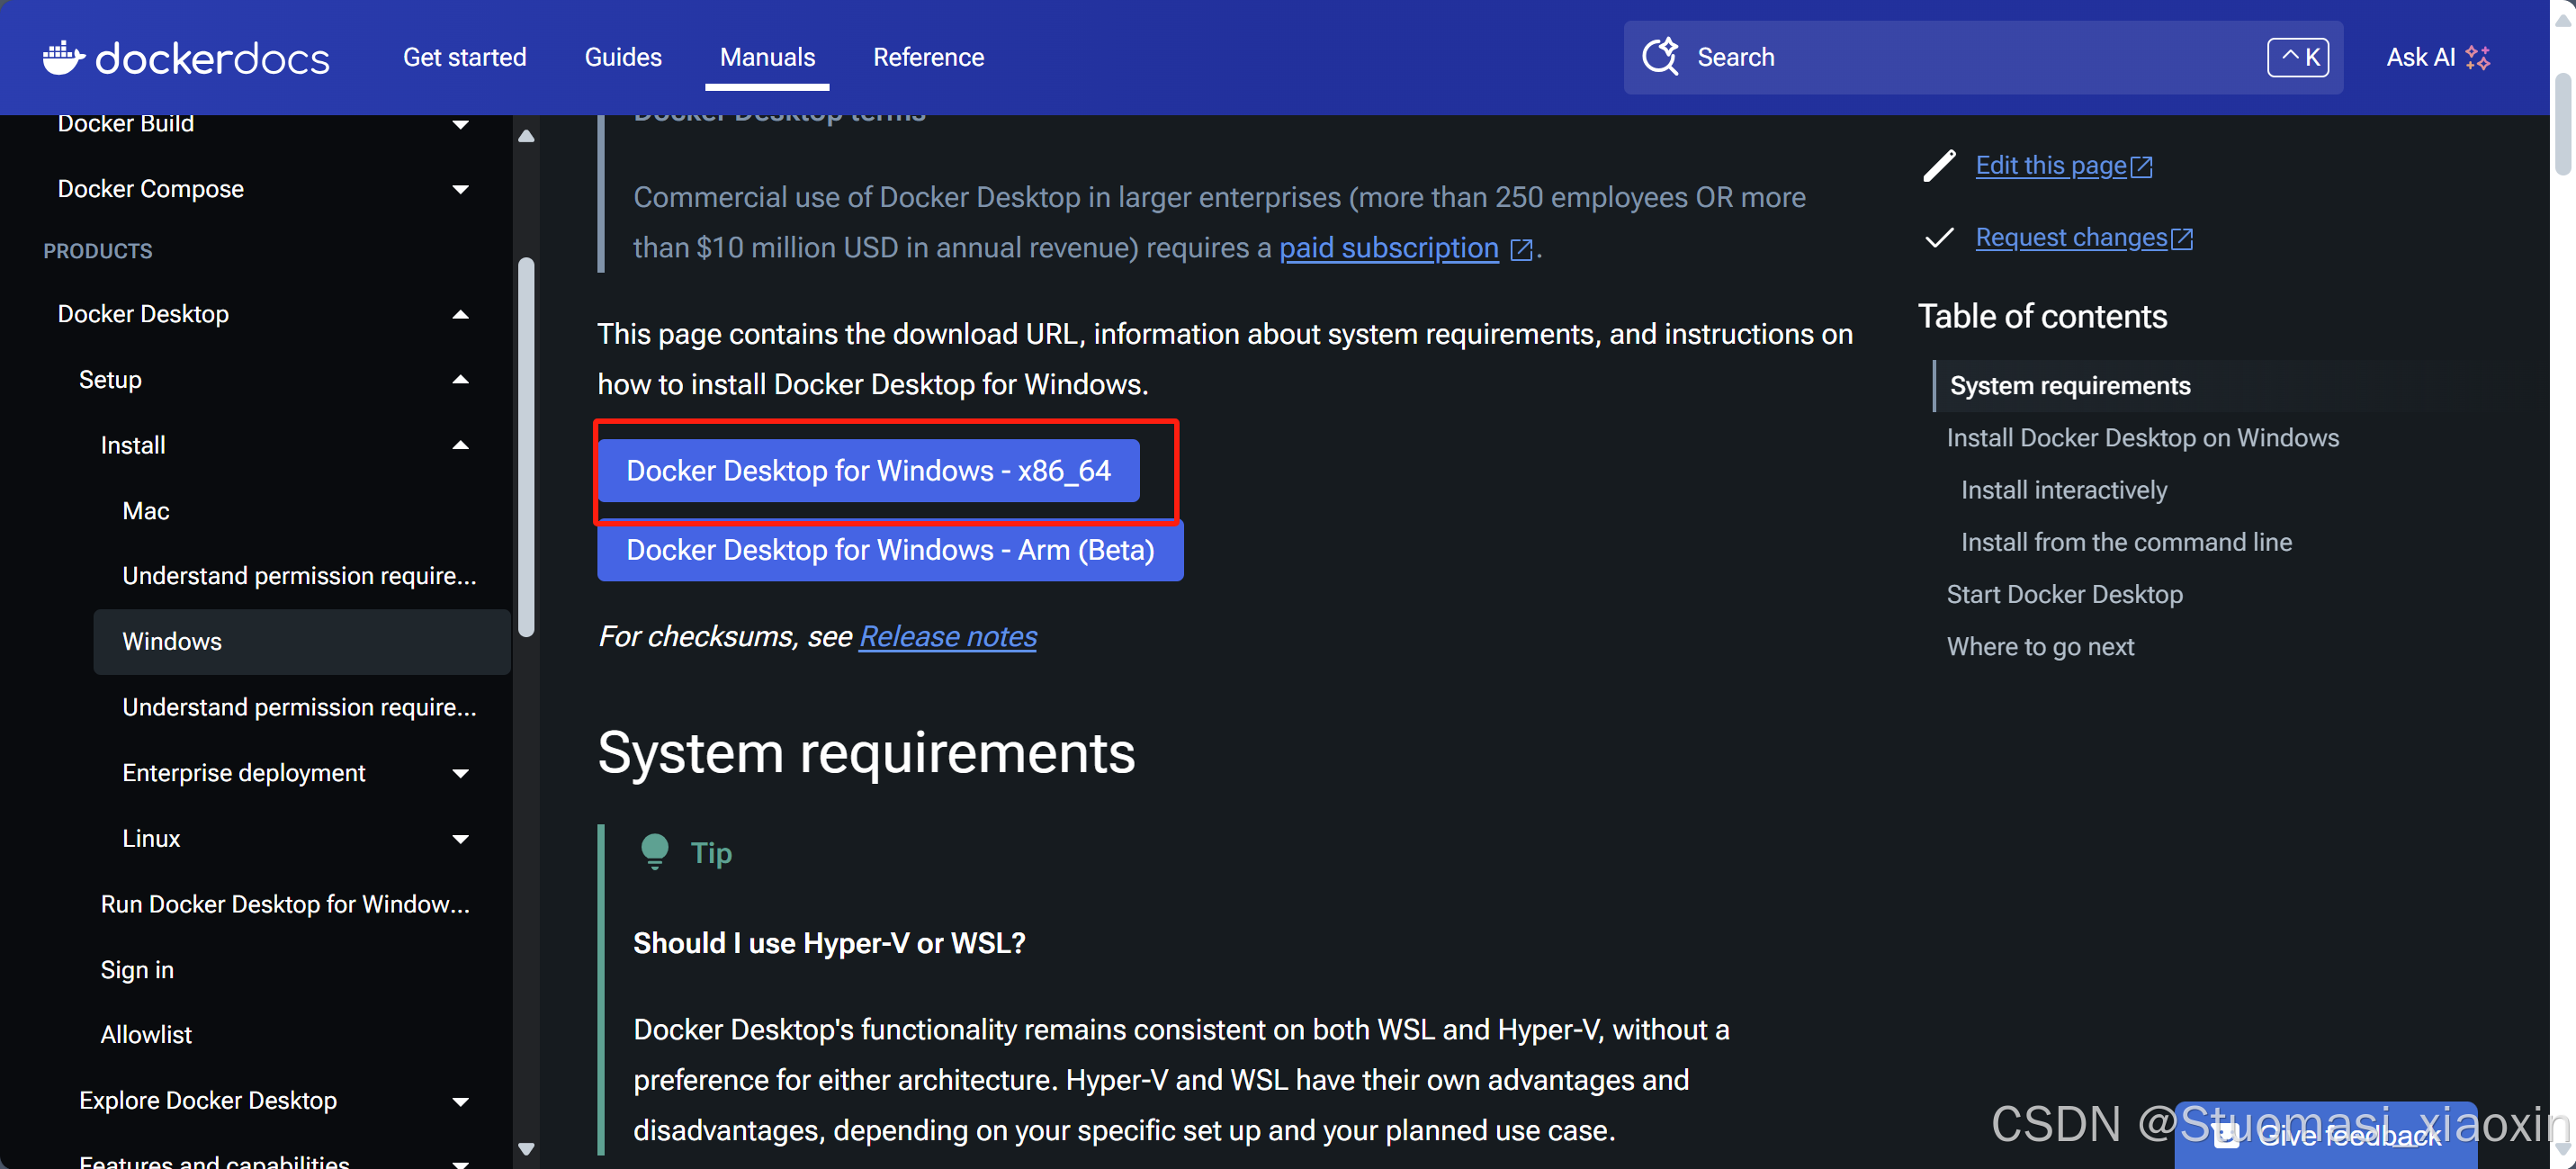Open the Guides nav tab
Viewport: 2576px width, 1169px height.
click(623, 57)
